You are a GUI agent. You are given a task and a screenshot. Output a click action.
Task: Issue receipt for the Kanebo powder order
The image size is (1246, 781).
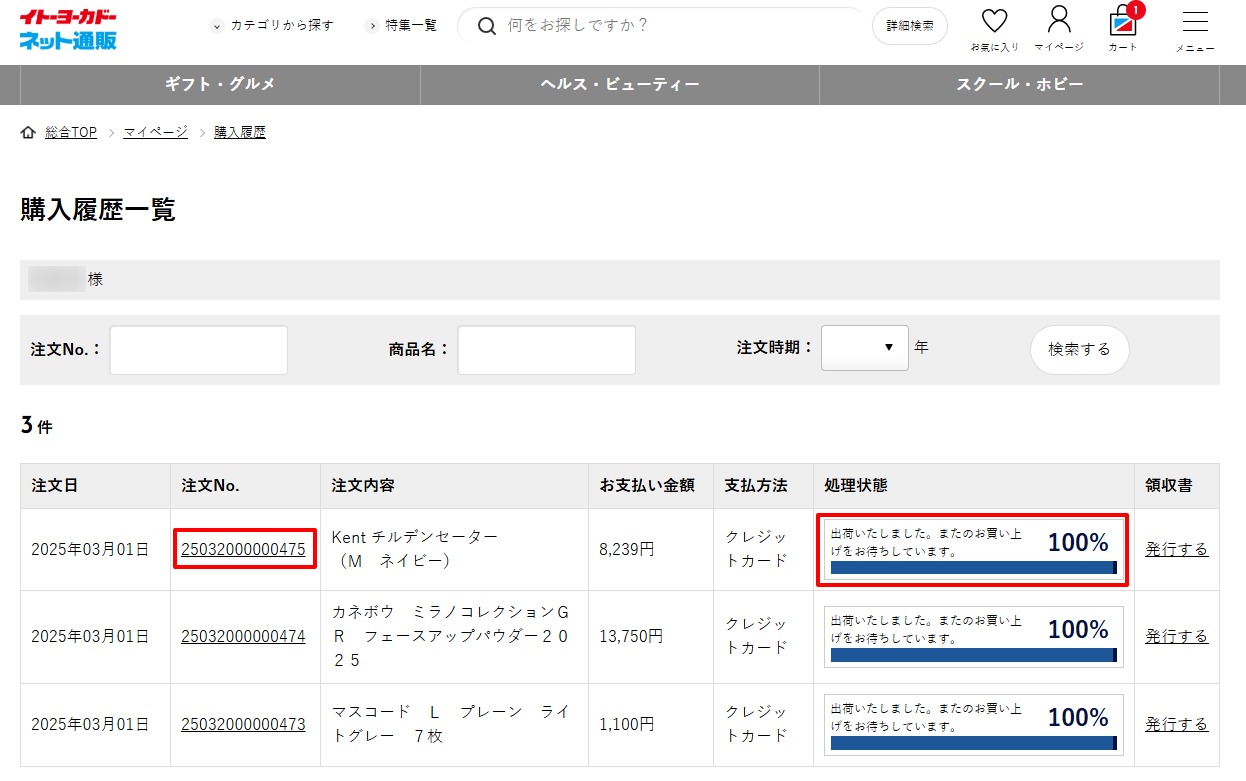coord(1176,636)
